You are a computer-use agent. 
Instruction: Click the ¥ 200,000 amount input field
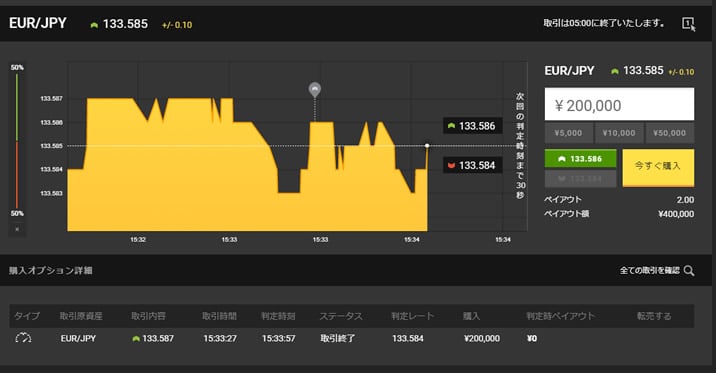619,105
